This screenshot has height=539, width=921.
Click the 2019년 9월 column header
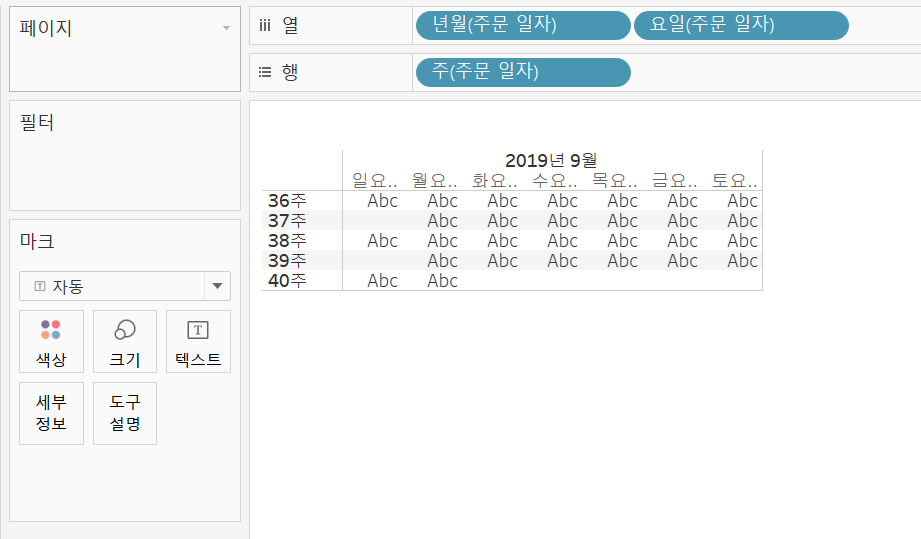click(x=551, y=160)
